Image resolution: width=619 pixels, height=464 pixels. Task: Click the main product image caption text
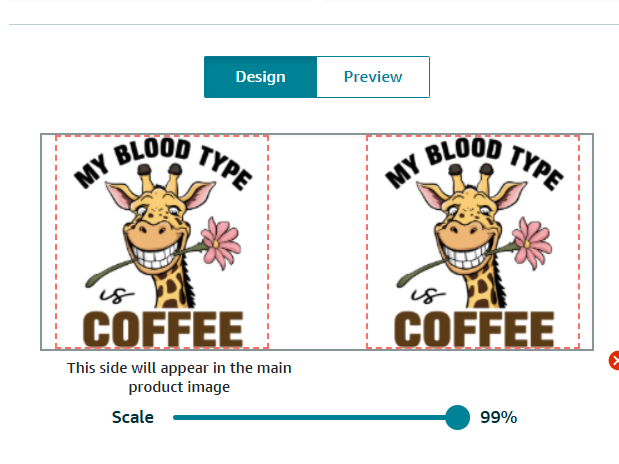click(x=179, y=377)
